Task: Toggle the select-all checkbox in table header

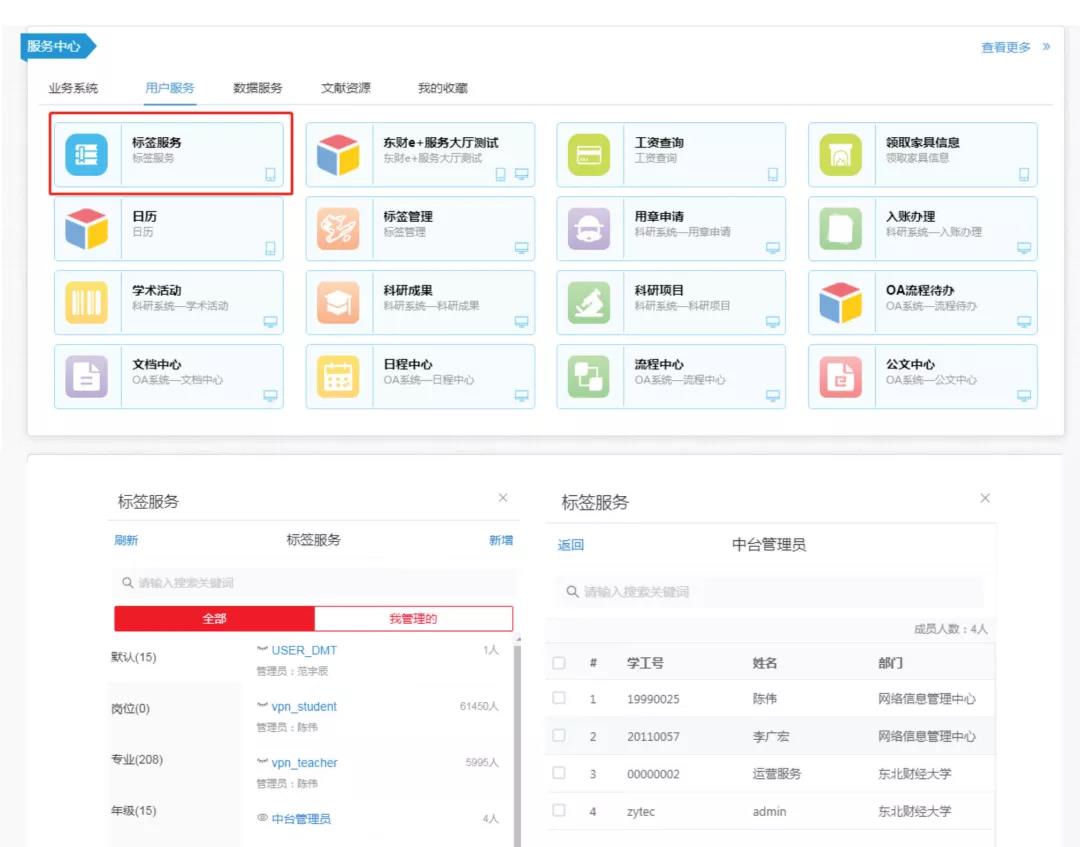Action: click(559, 663)
